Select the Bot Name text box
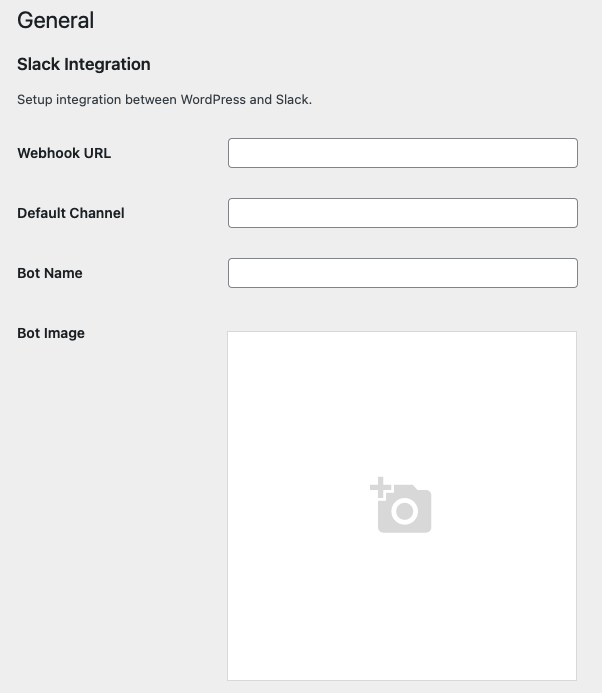 [x=402, y=273]
